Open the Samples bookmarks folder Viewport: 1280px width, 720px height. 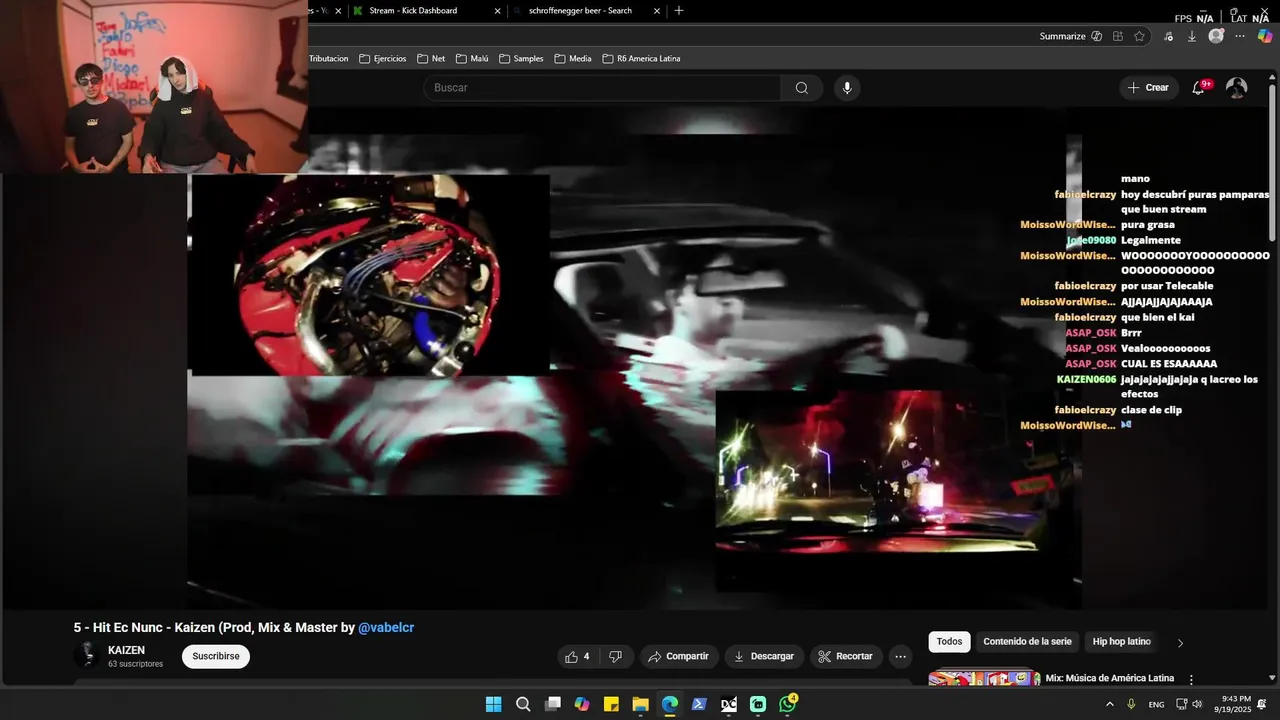coord(521,59)
